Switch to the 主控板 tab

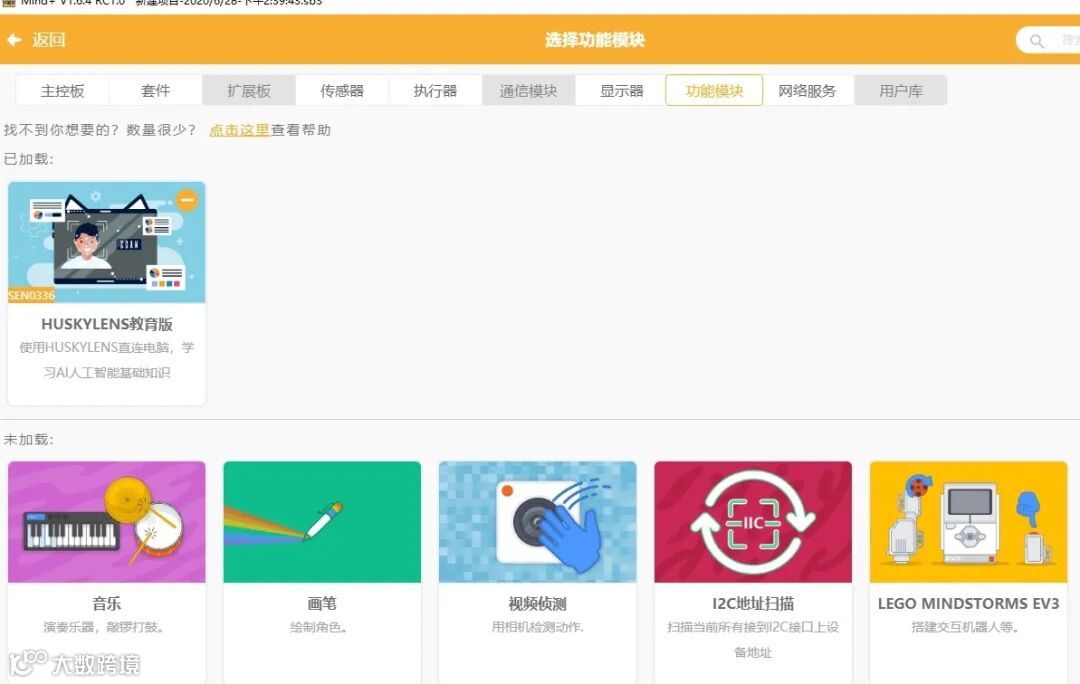click(62, 90)
